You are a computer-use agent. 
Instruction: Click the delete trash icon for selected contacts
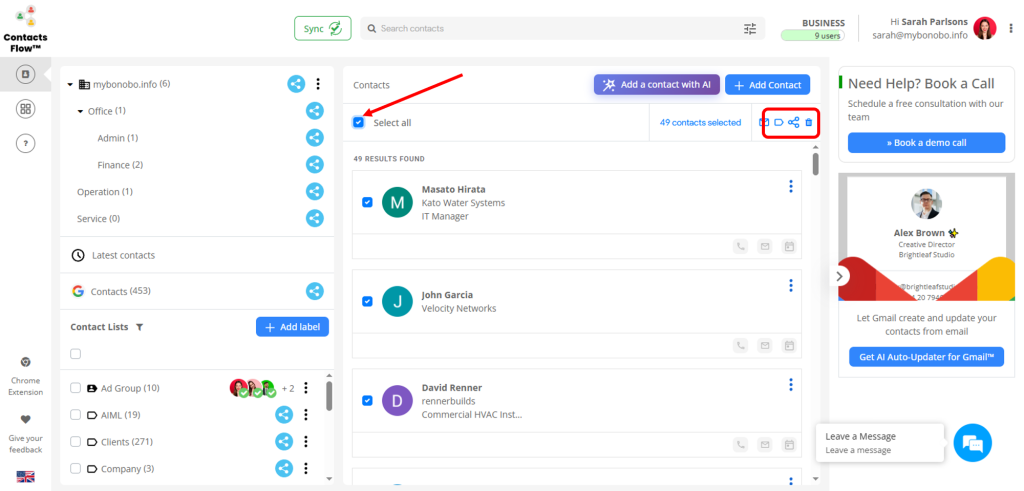[x=809, y=122]
